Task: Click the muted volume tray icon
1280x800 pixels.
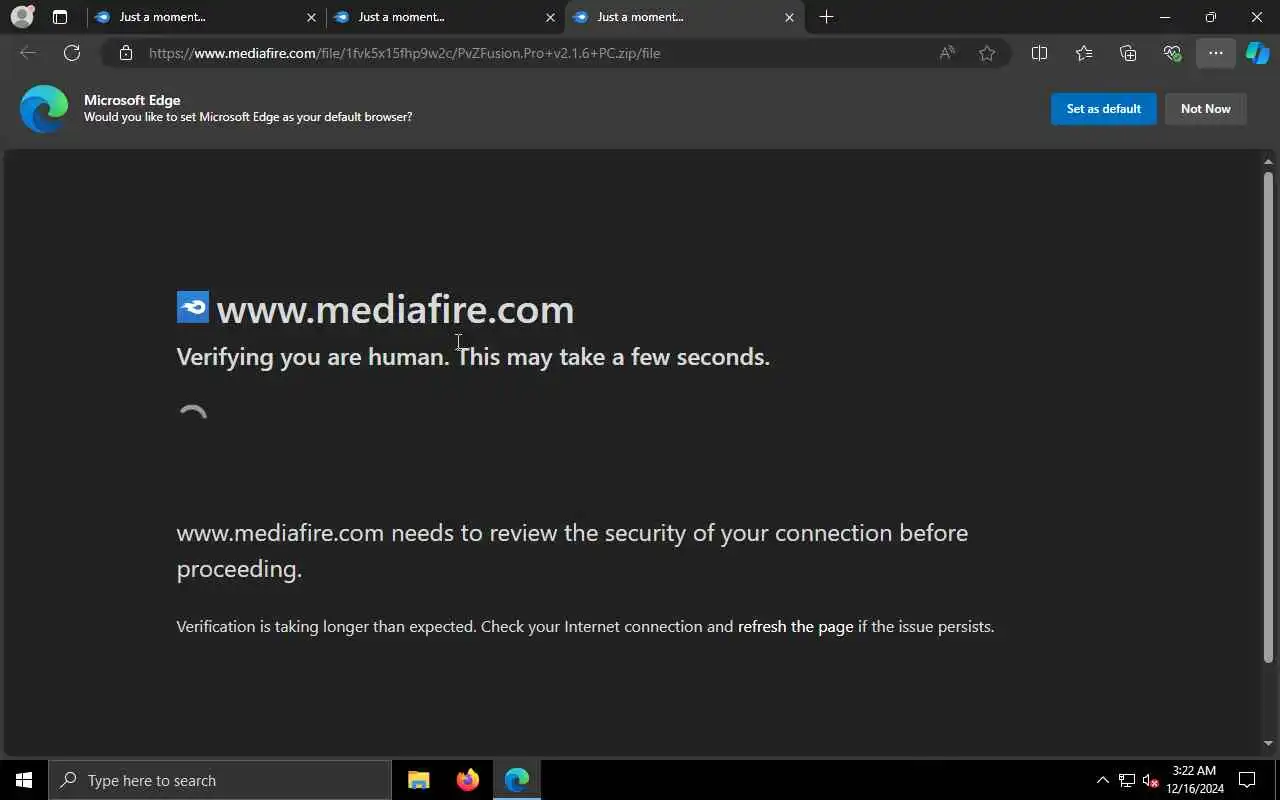Action: click(x=1151, y=780)
